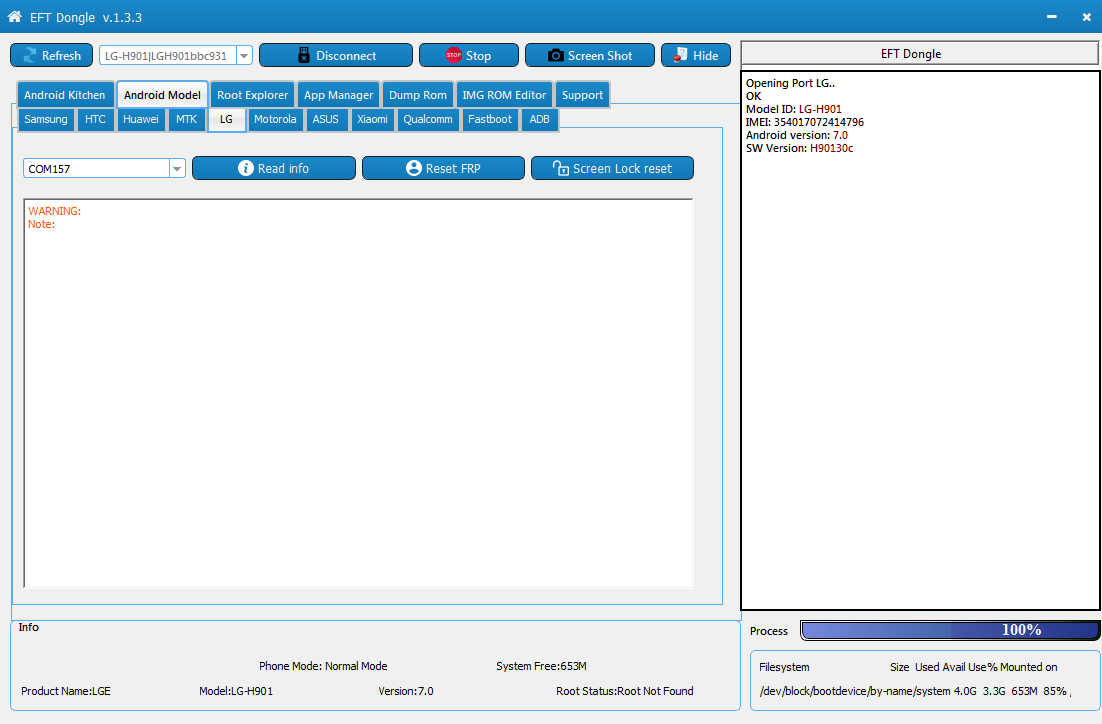Click the Hide button icon
The image size is (1102, 724).
point(680,55)
